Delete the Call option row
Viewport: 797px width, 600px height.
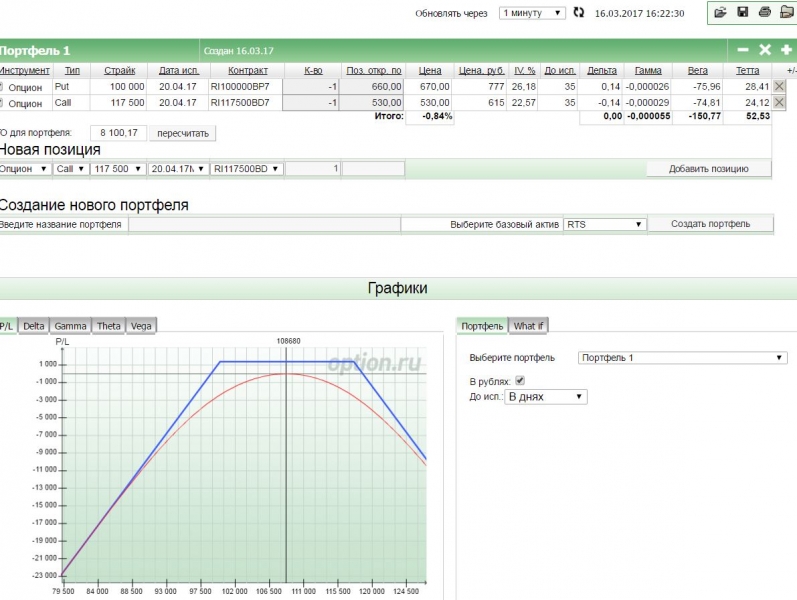(779, 103)
